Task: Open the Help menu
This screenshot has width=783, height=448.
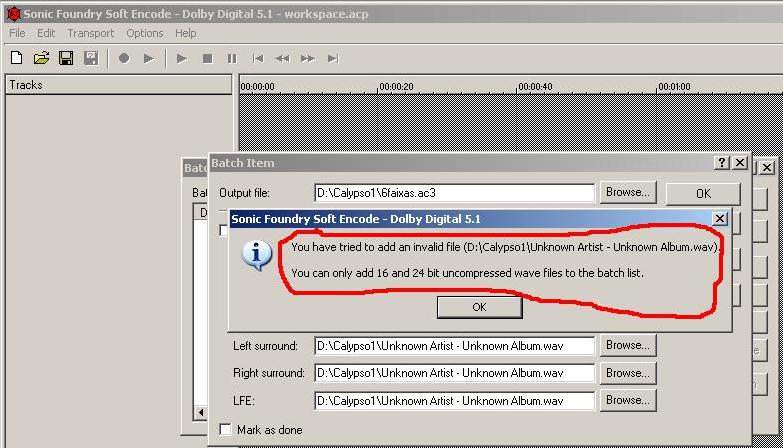Action: [185, 33]
